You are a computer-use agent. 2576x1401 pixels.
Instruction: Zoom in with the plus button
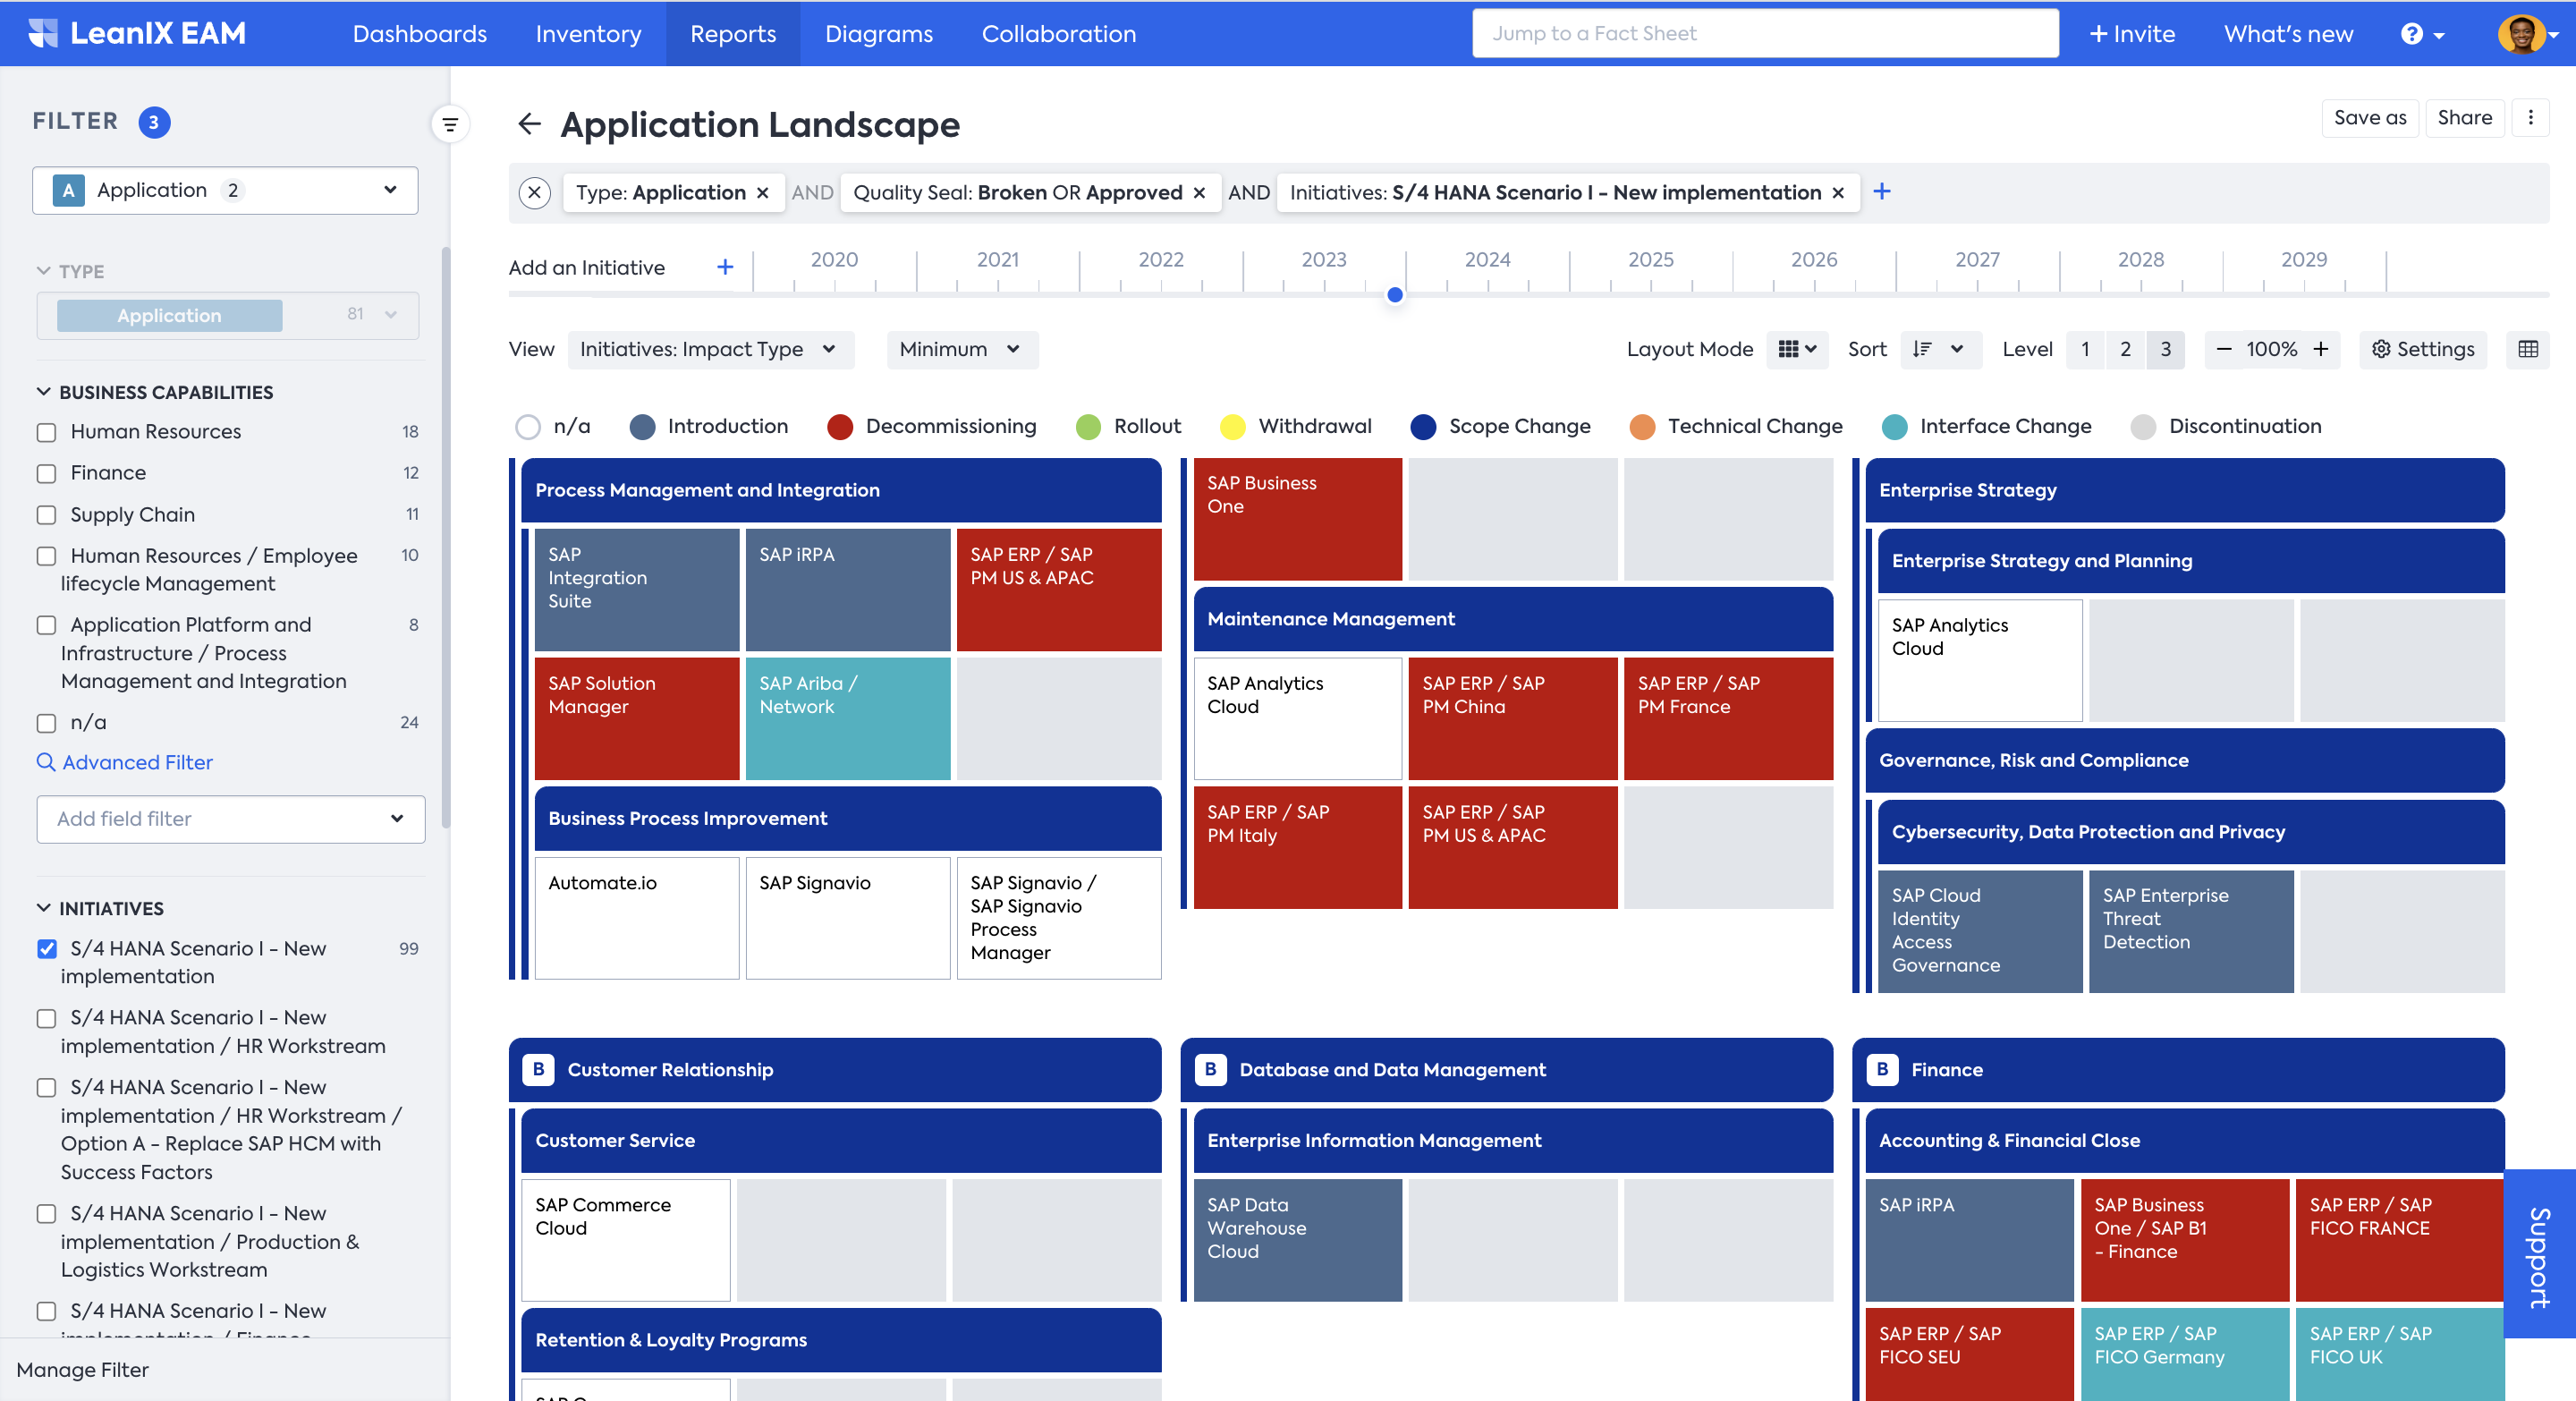(2321, 349)
